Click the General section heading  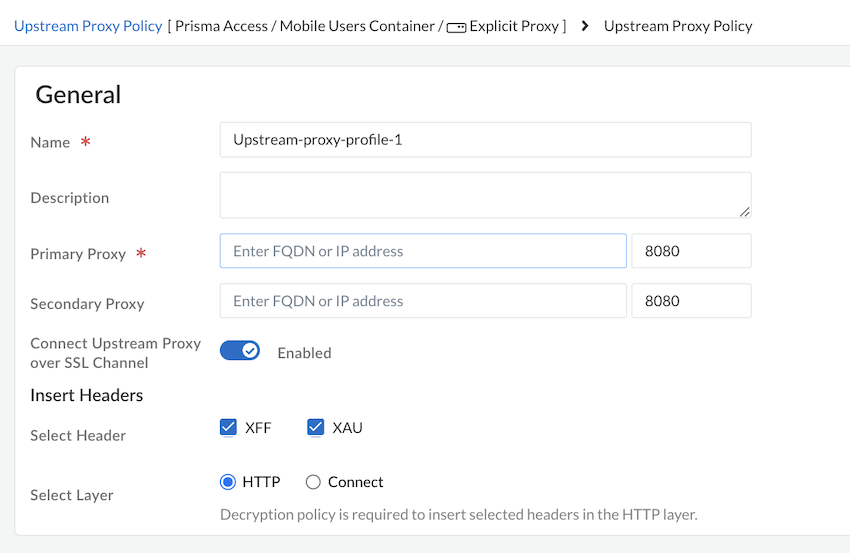pos(78,95)
